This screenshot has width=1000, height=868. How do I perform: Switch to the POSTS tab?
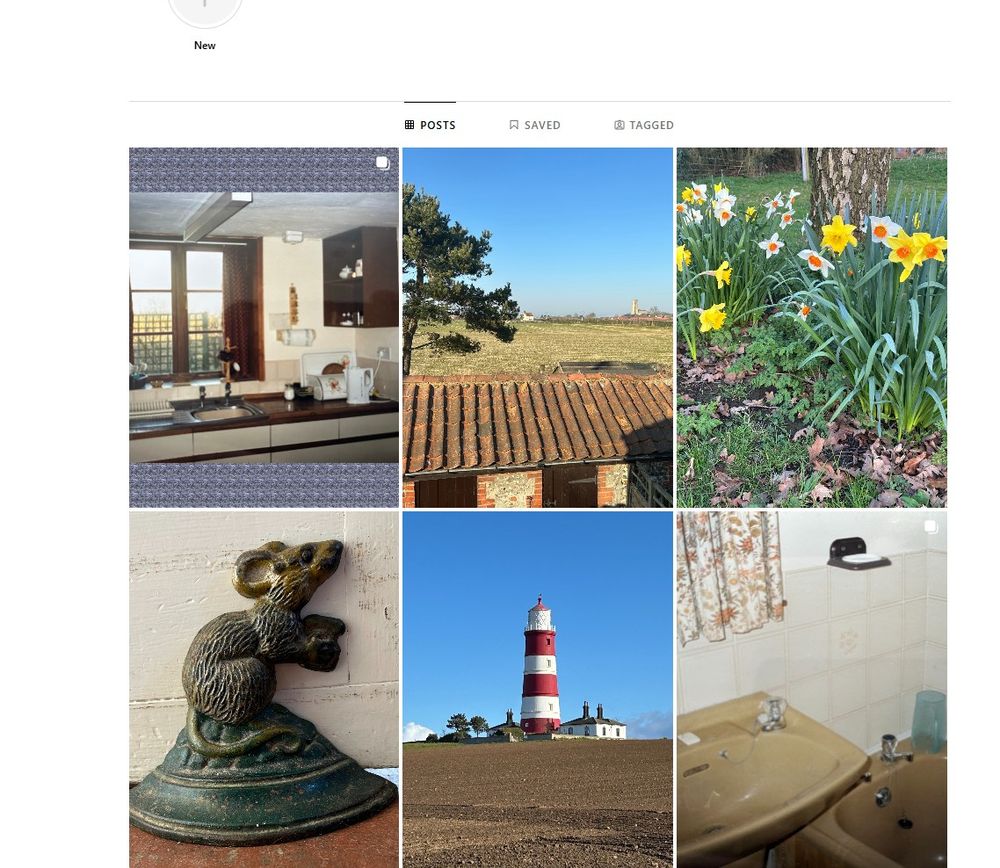[430, 125]
